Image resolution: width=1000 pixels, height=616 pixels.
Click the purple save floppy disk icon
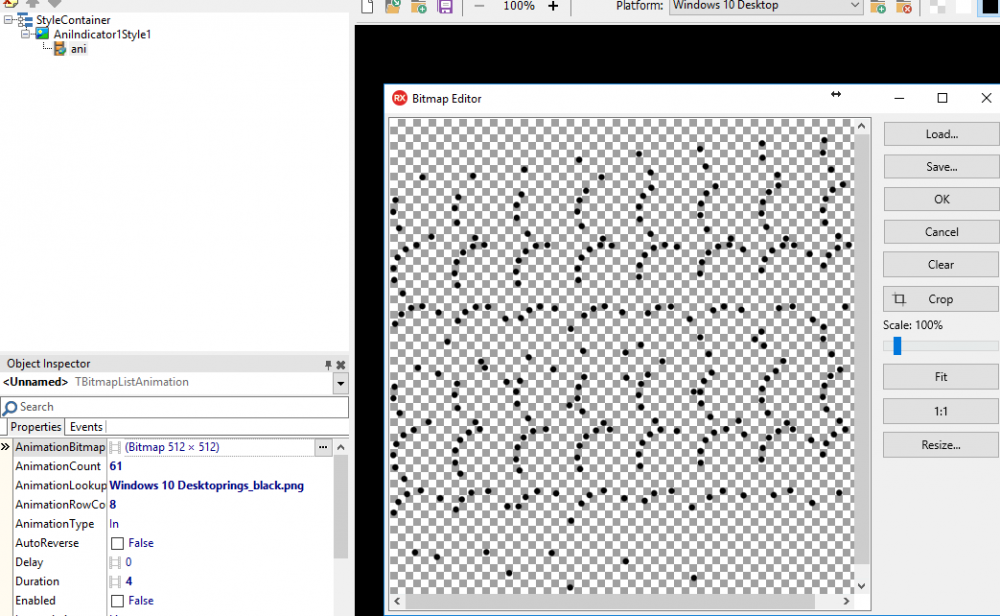[445, 6]
